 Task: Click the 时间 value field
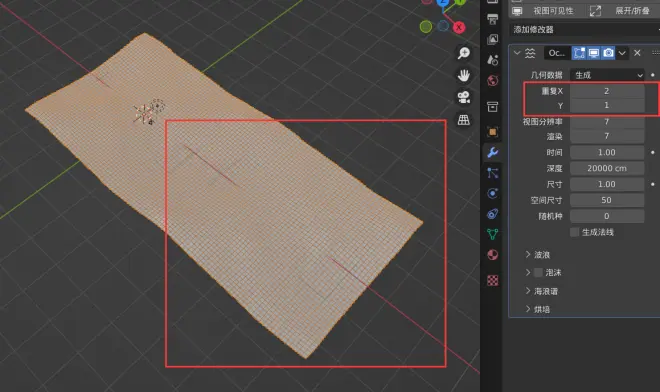coord(607,152)
